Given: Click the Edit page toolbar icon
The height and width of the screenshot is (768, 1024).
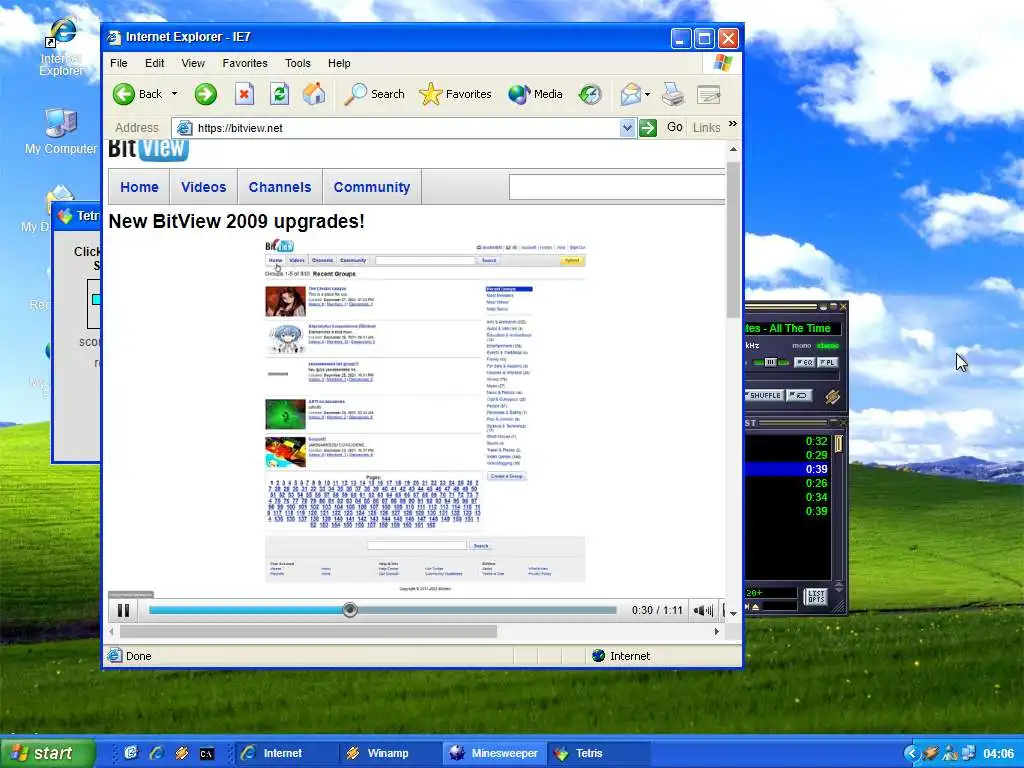Looking at the screenshot, I should pyautogui.click(x=709, y=94).
